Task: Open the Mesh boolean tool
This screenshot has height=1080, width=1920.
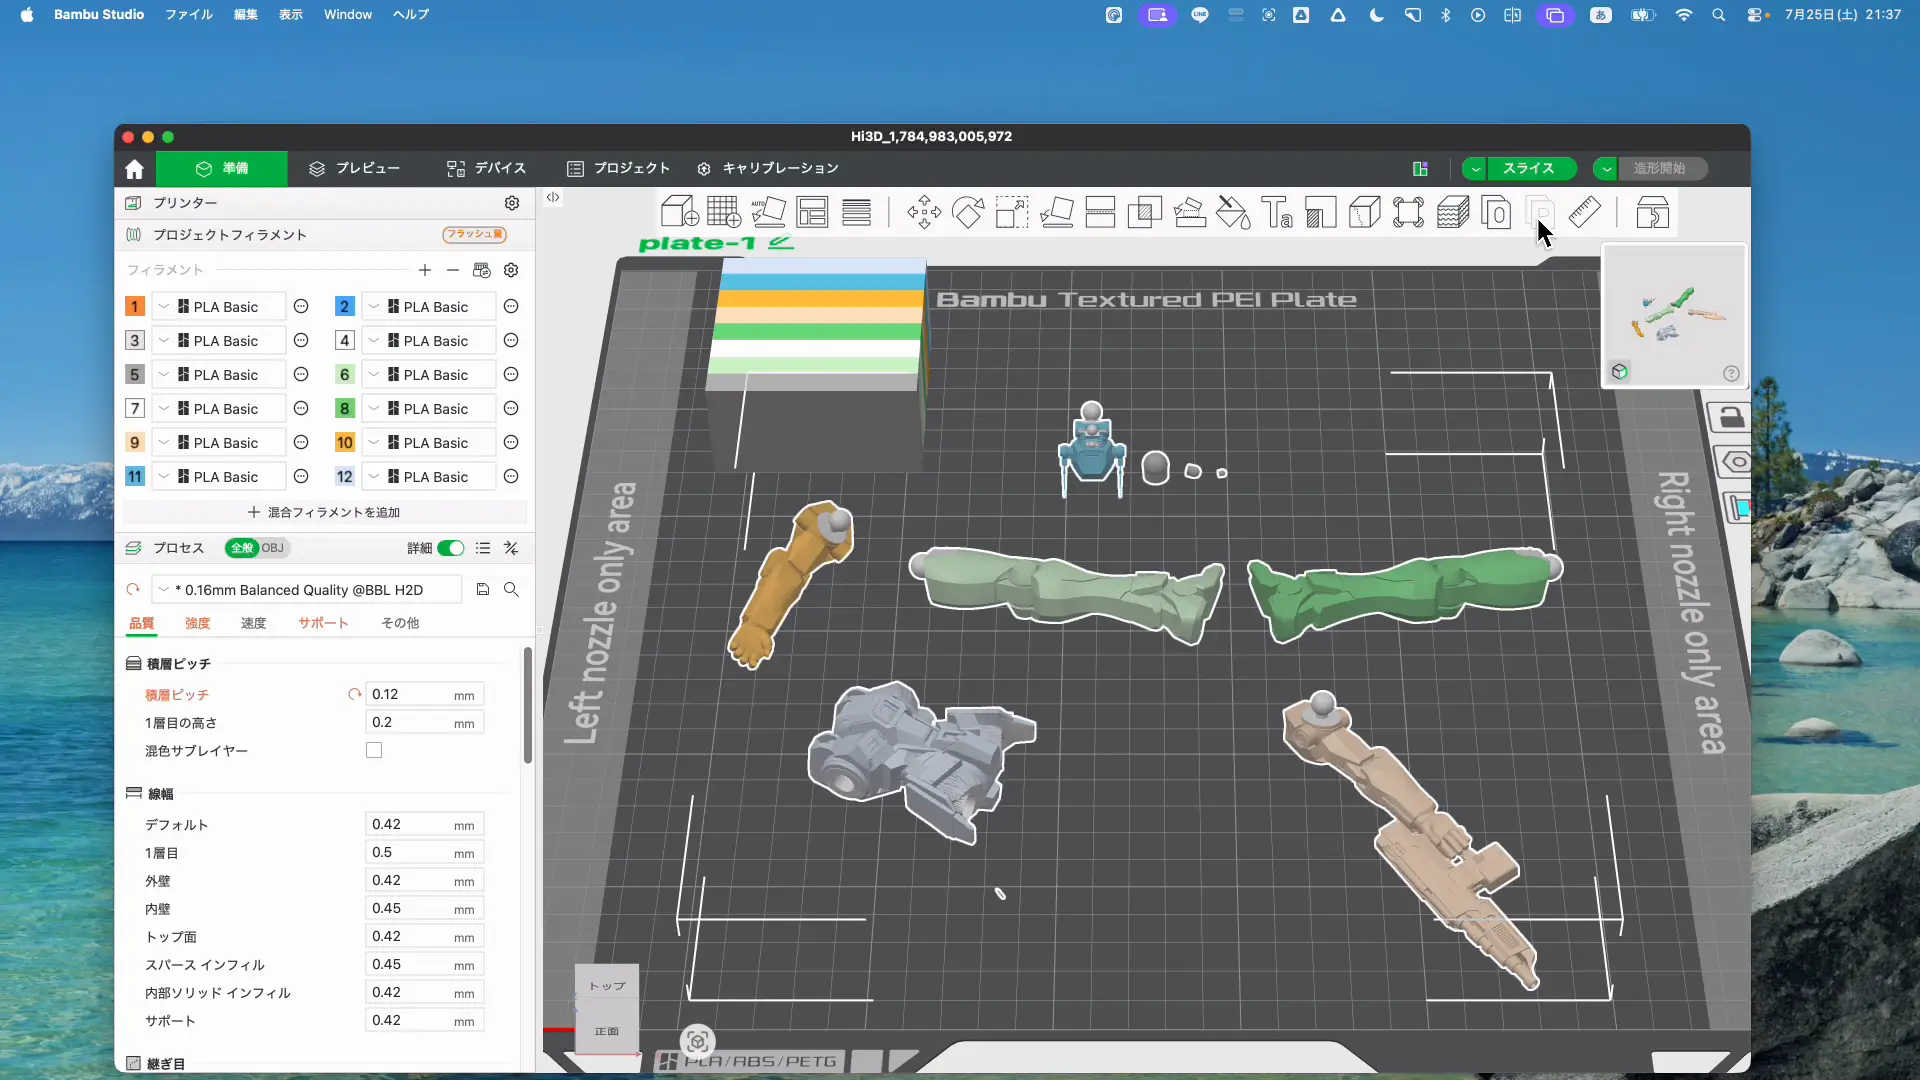Action: (1144, 212)
